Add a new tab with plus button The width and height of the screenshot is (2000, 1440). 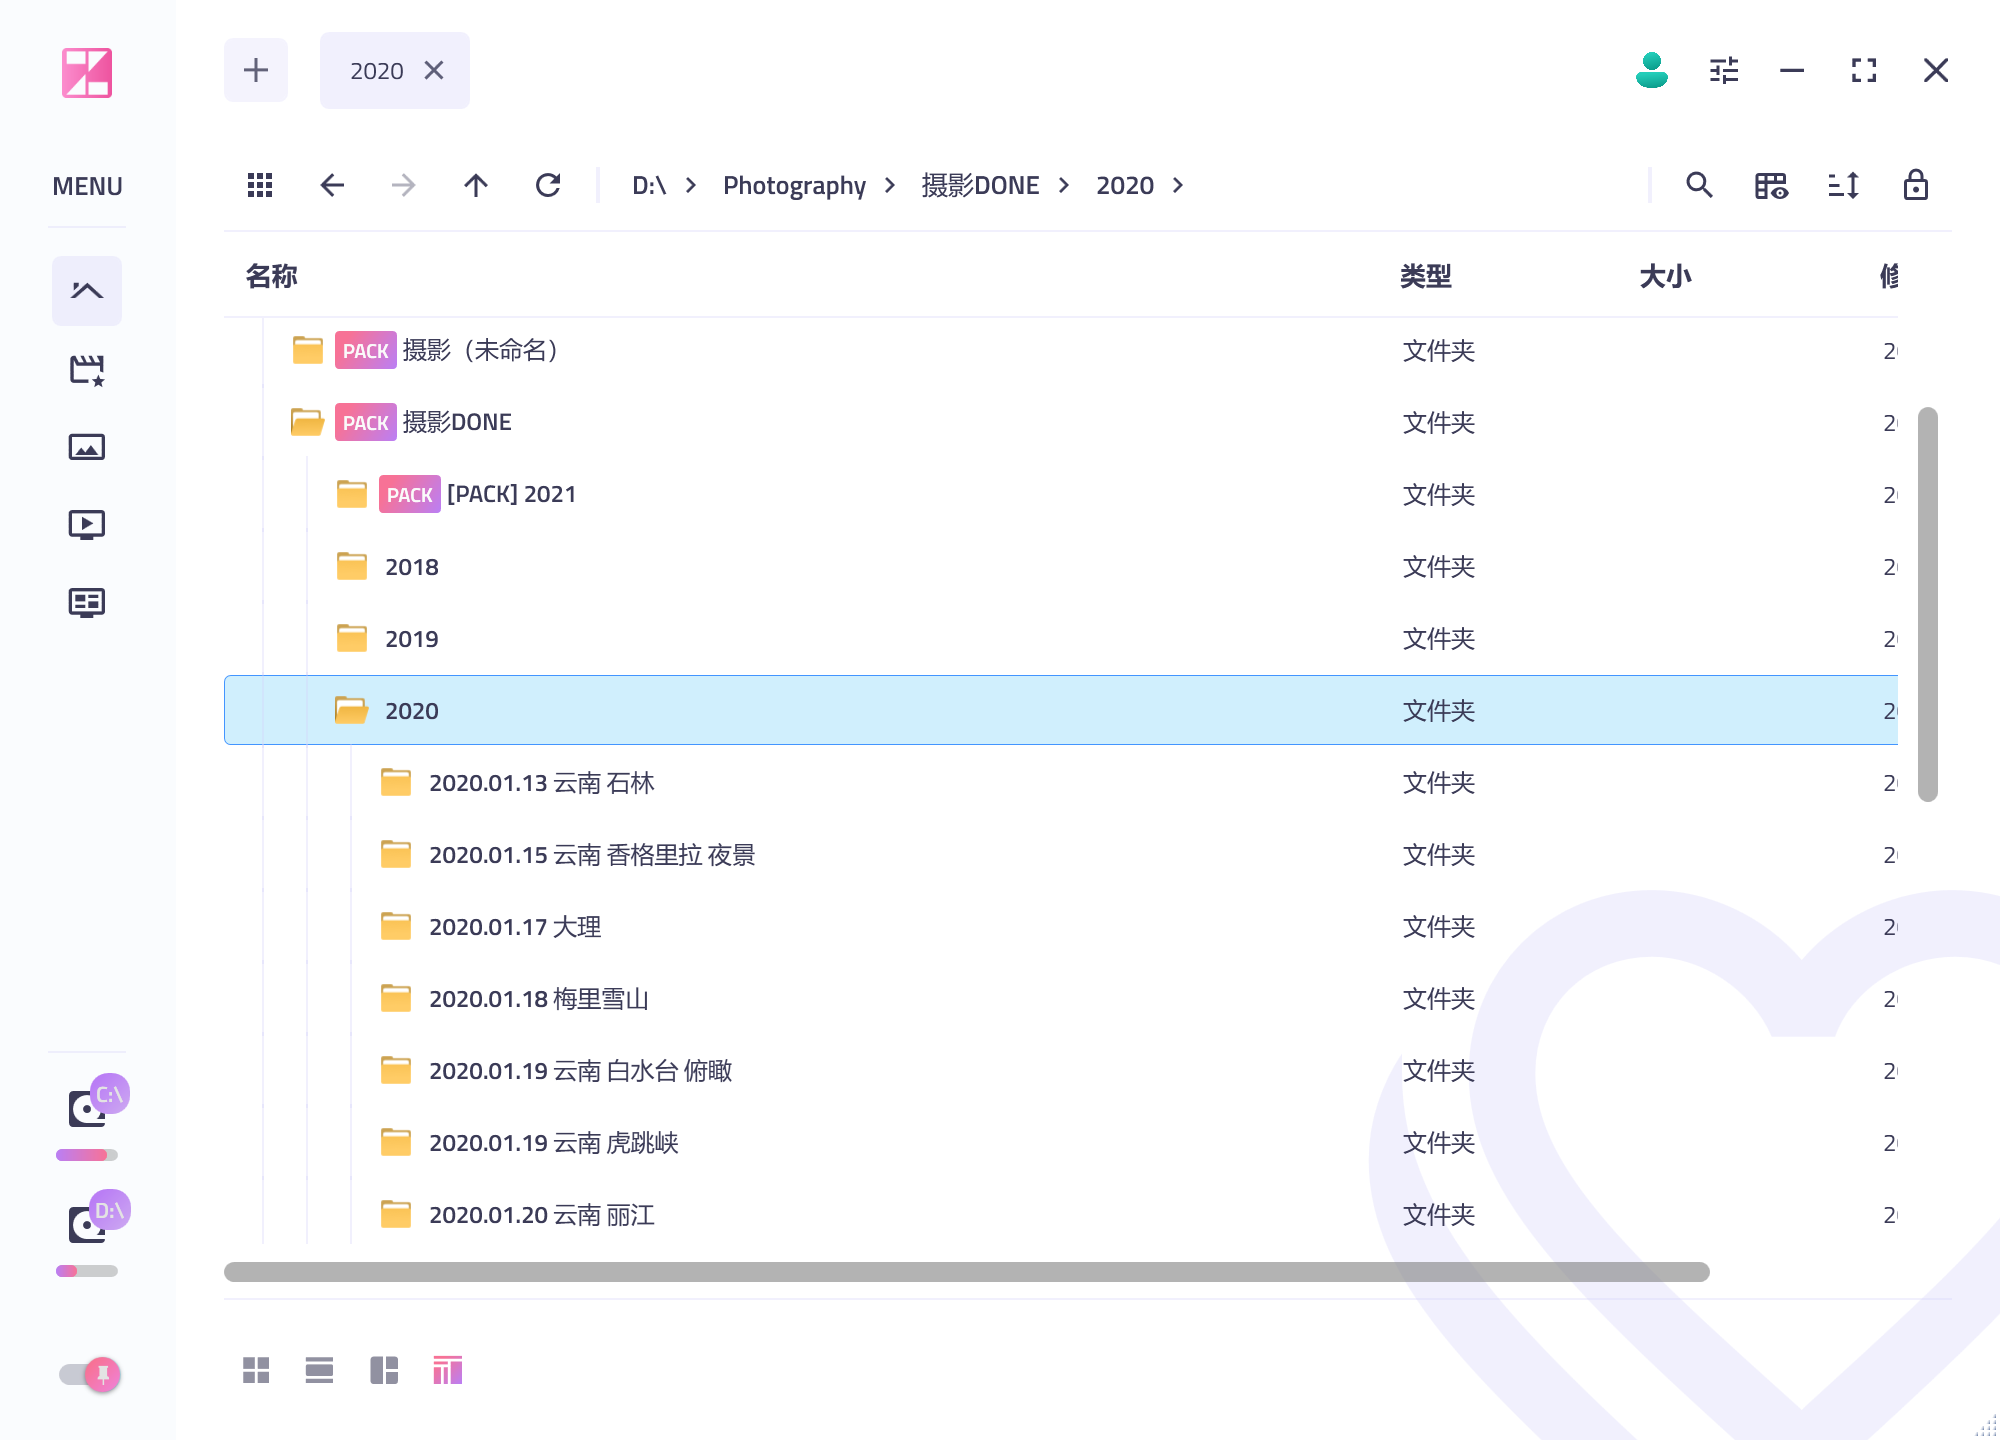(x=256, y=70)
